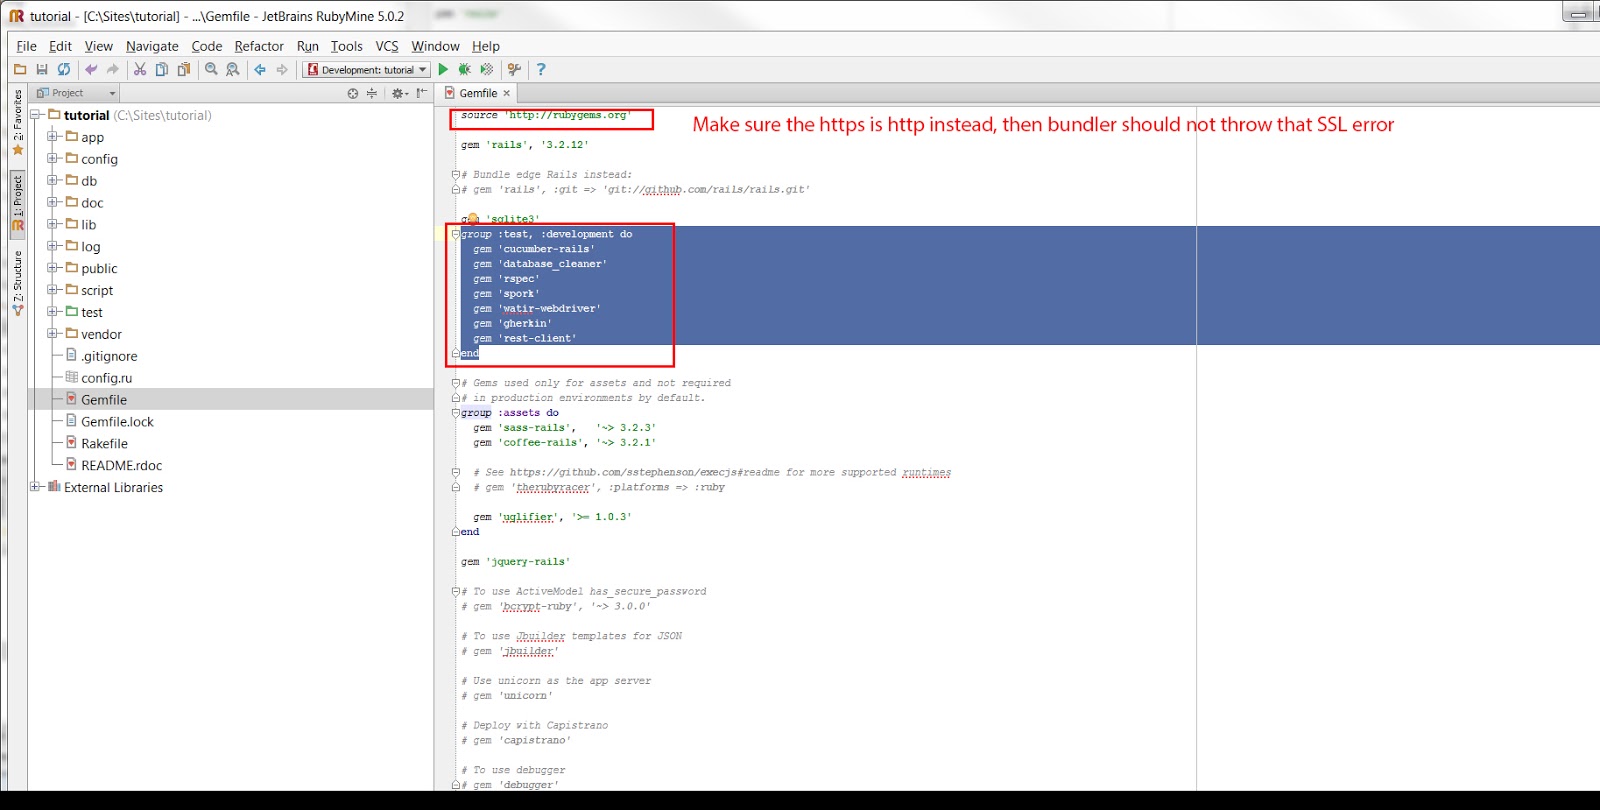Image resolution: width=1600 pixels, height=810 pixels.
Task: Open the File menu
Action: [x=27, y=46]
